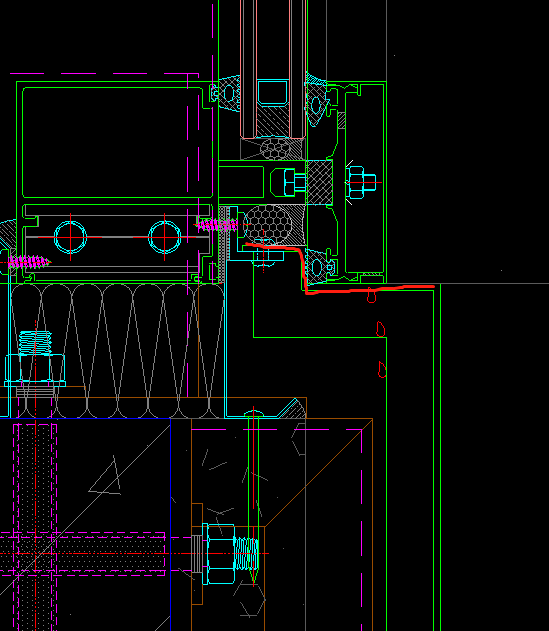Click the large honeycomb-hatched backer rod circle
The width and height of the screenshot is (549, 631).
pyautogui.click(x=267, y=223)
